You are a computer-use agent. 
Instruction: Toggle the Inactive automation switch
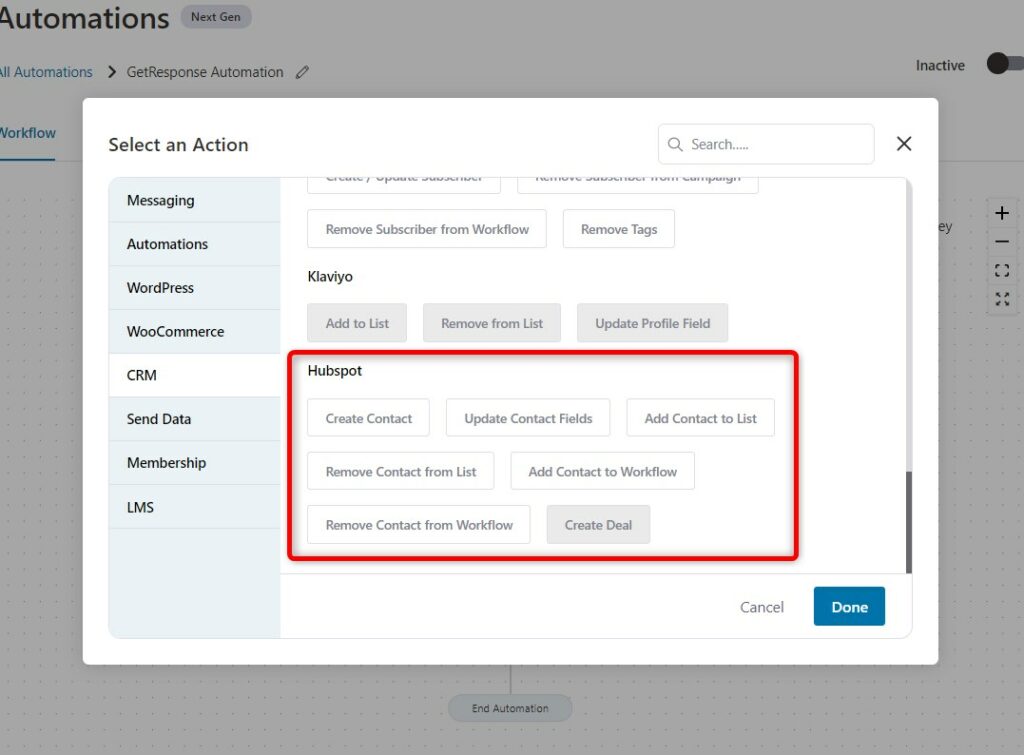pyautogui.click(x=1005, y=64)
